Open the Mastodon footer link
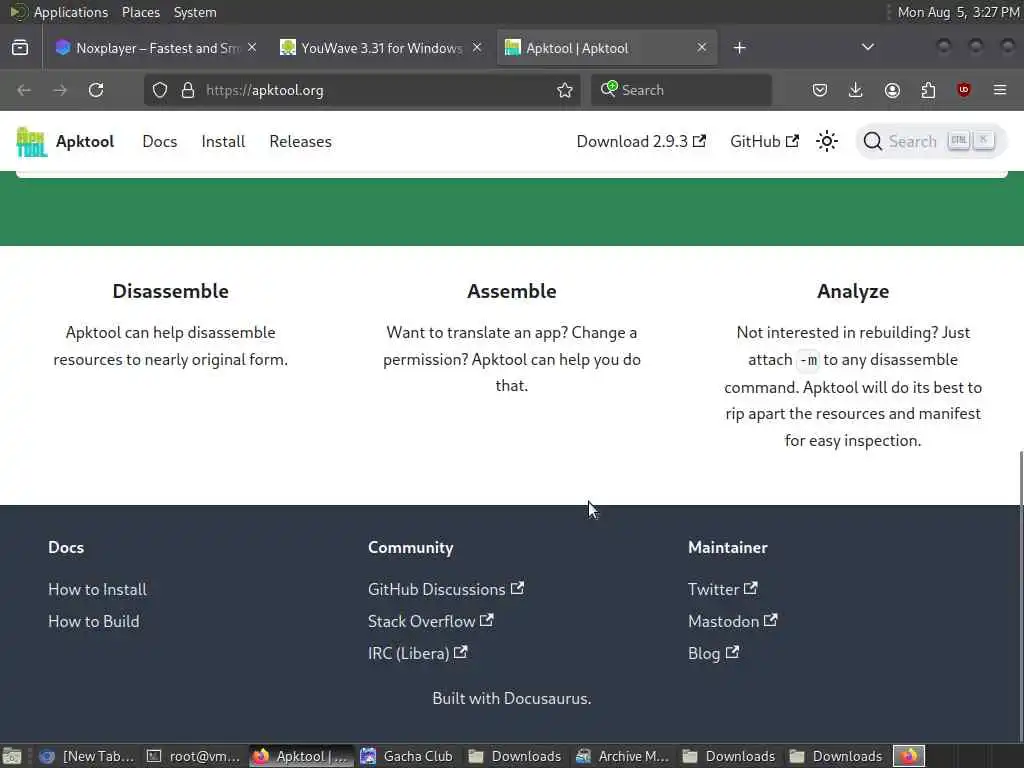 coord(732,621)
